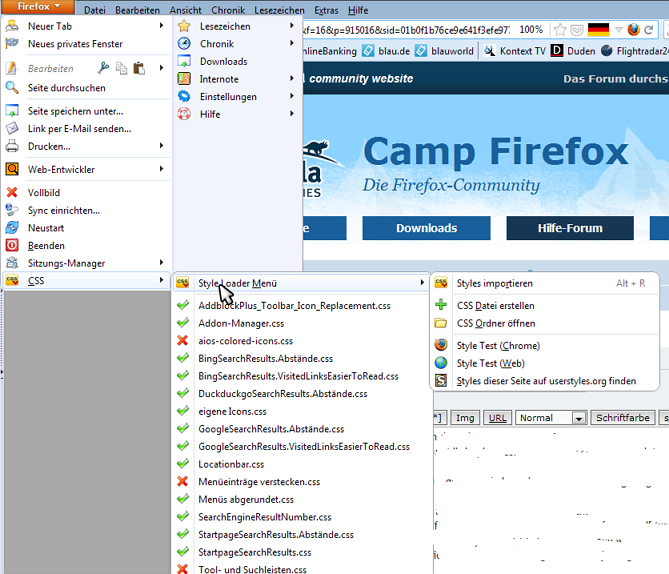Open the Ansicht menu
Viewport: 669px width, 574px height.
[x=185, y=10]
